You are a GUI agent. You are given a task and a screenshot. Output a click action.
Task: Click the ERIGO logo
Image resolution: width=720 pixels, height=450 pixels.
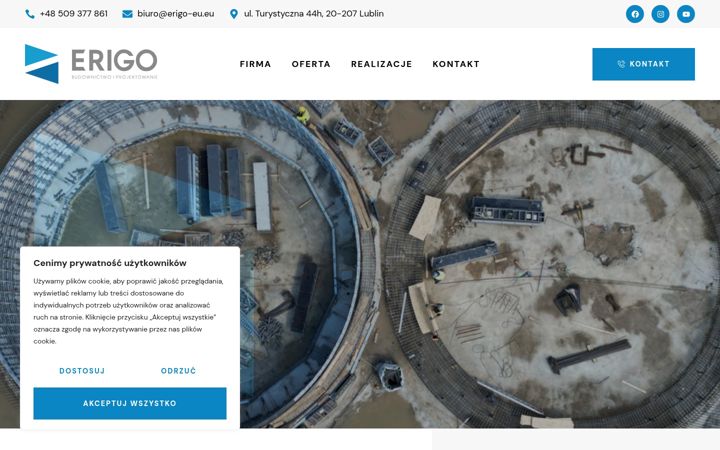pos(91,64)
